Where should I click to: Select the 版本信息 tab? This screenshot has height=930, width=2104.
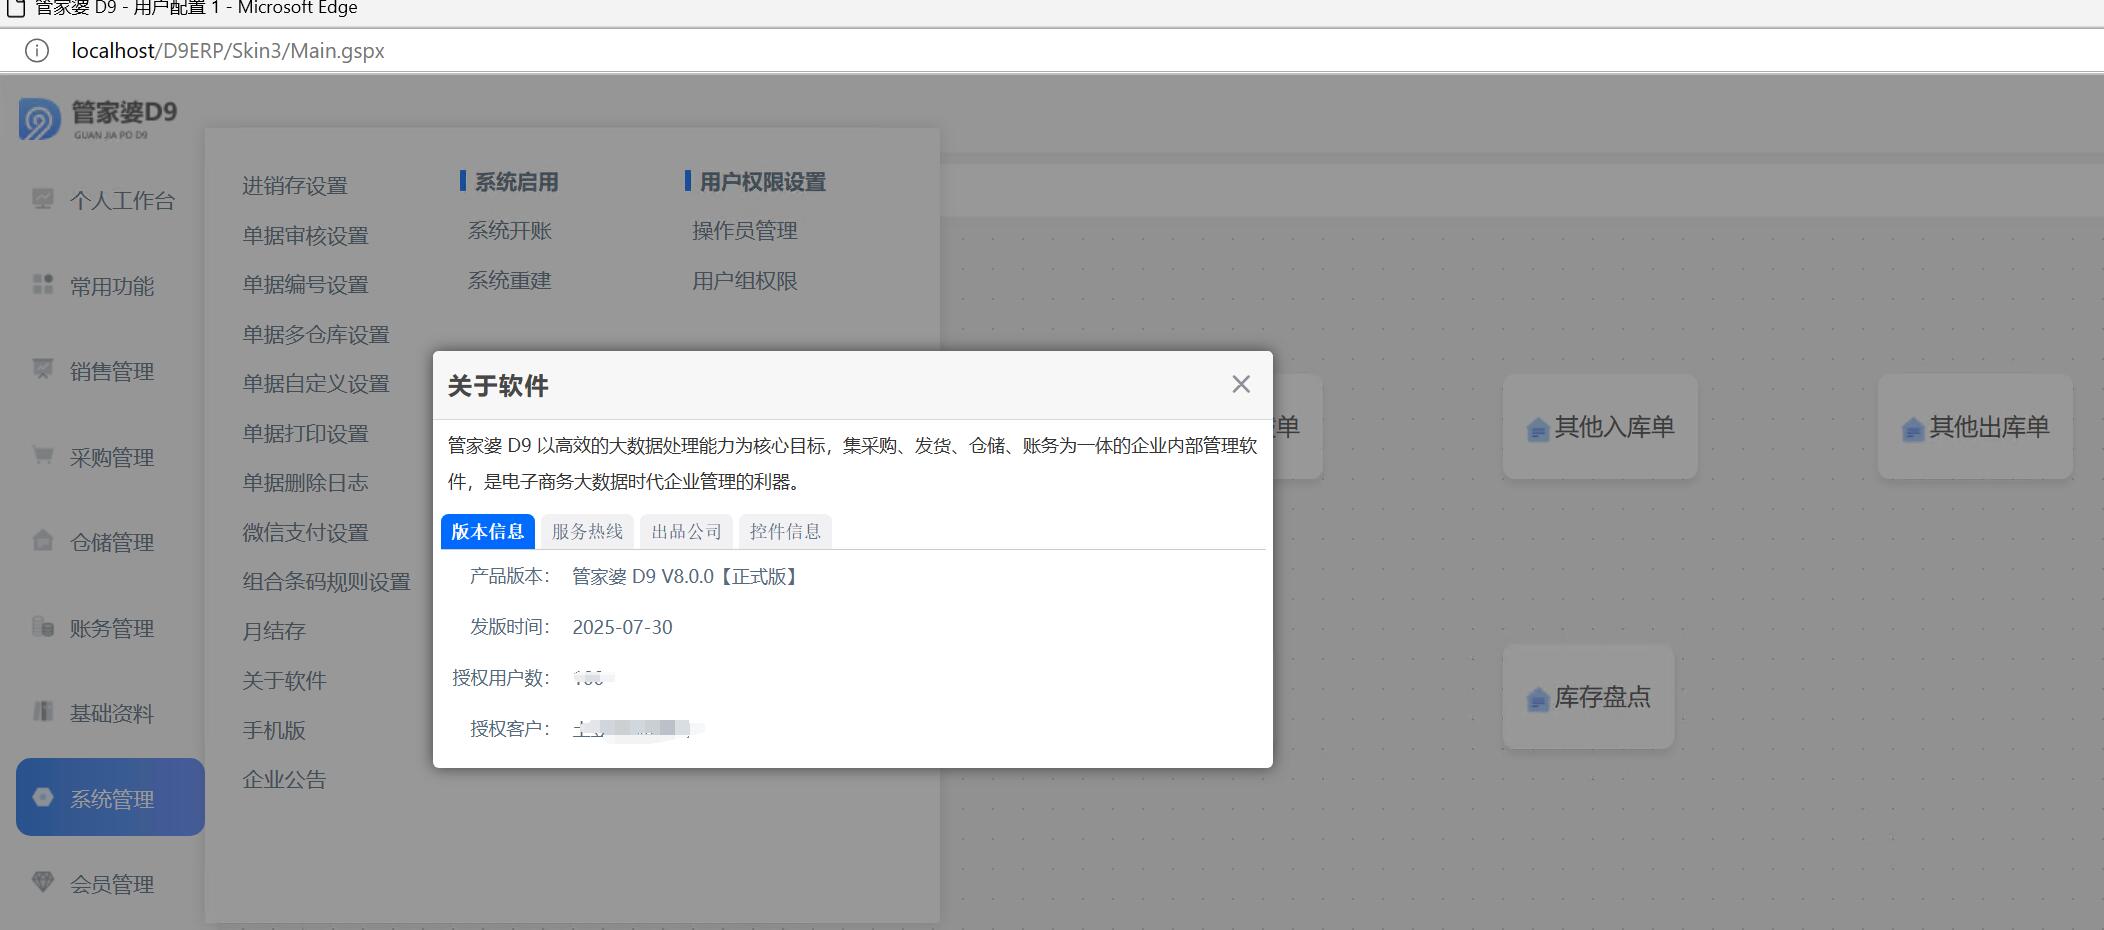tap(488, 532)
